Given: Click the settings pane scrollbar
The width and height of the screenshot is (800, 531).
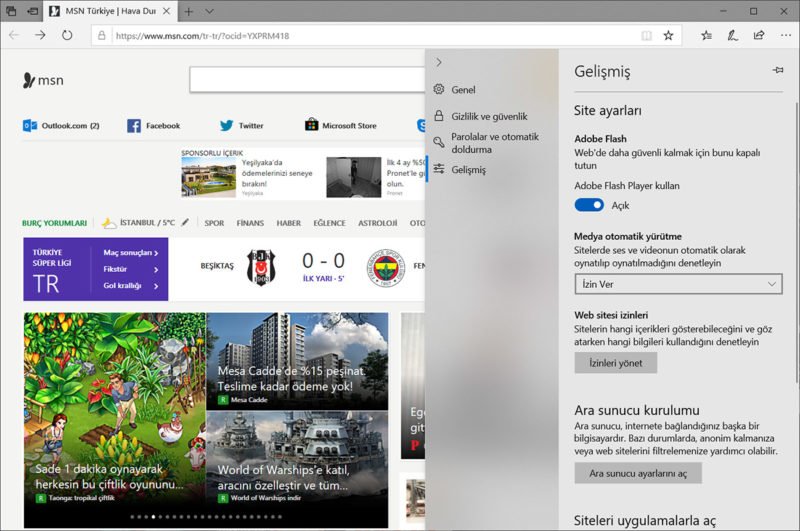Looking at the screenshot, I should pos(796,242).
